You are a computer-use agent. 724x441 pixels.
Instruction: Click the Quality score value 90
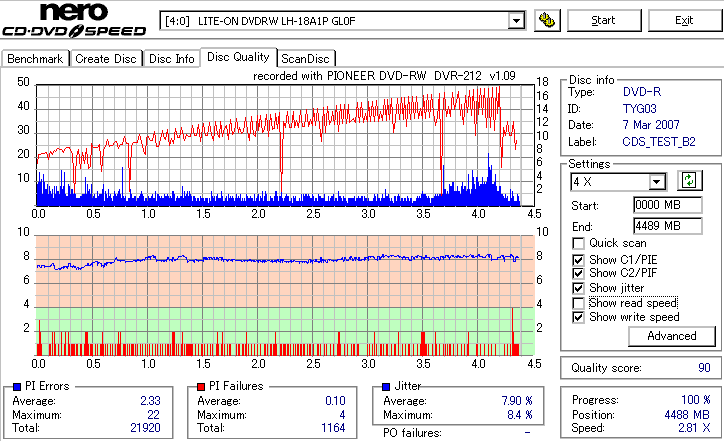(x=704, y=368)
